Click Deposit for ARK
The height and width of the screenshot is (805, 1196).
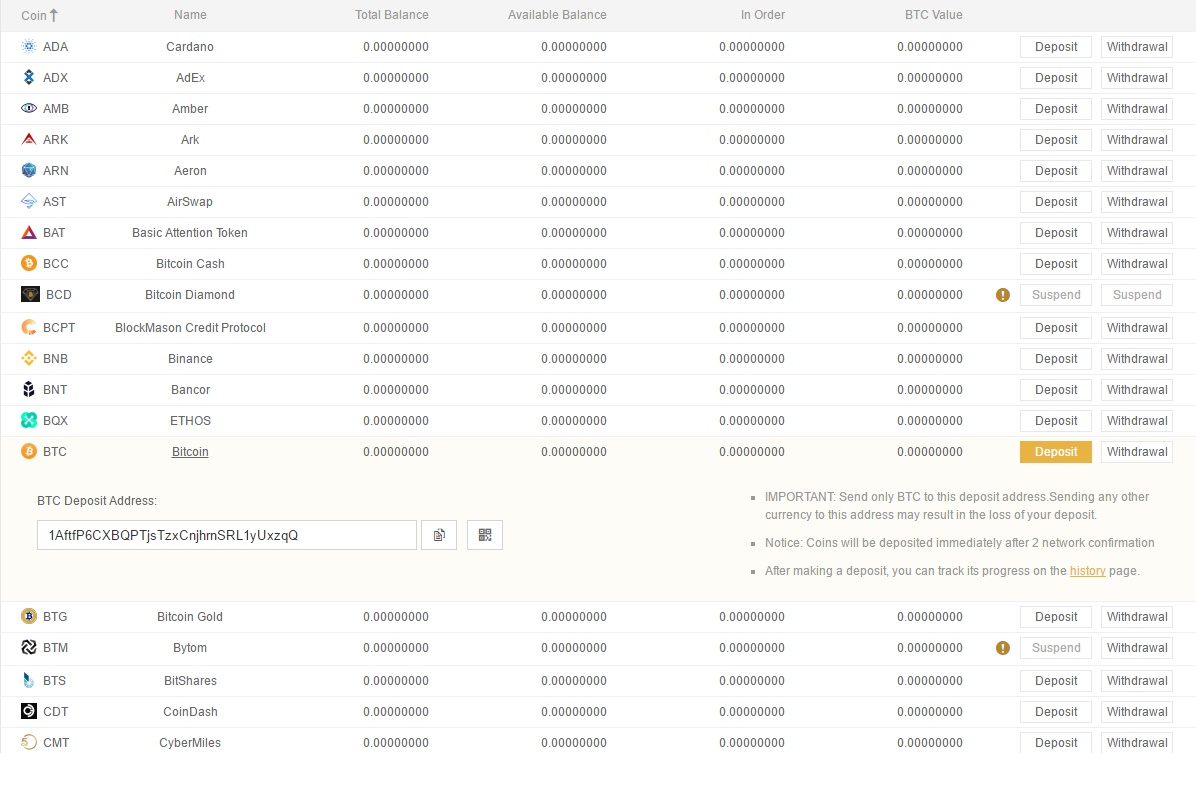click(1056, 140)
